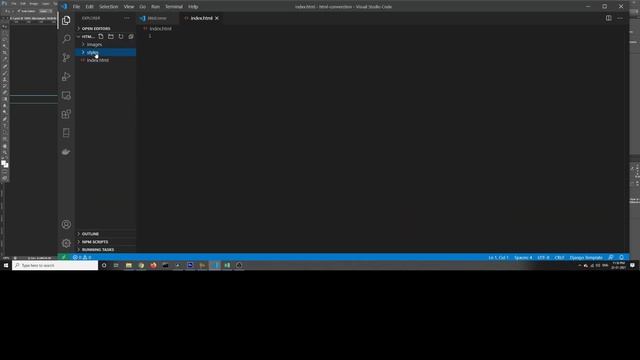
Task: Close the index.html editor tab
Action: pyautogui.click(x=217, y=18)
